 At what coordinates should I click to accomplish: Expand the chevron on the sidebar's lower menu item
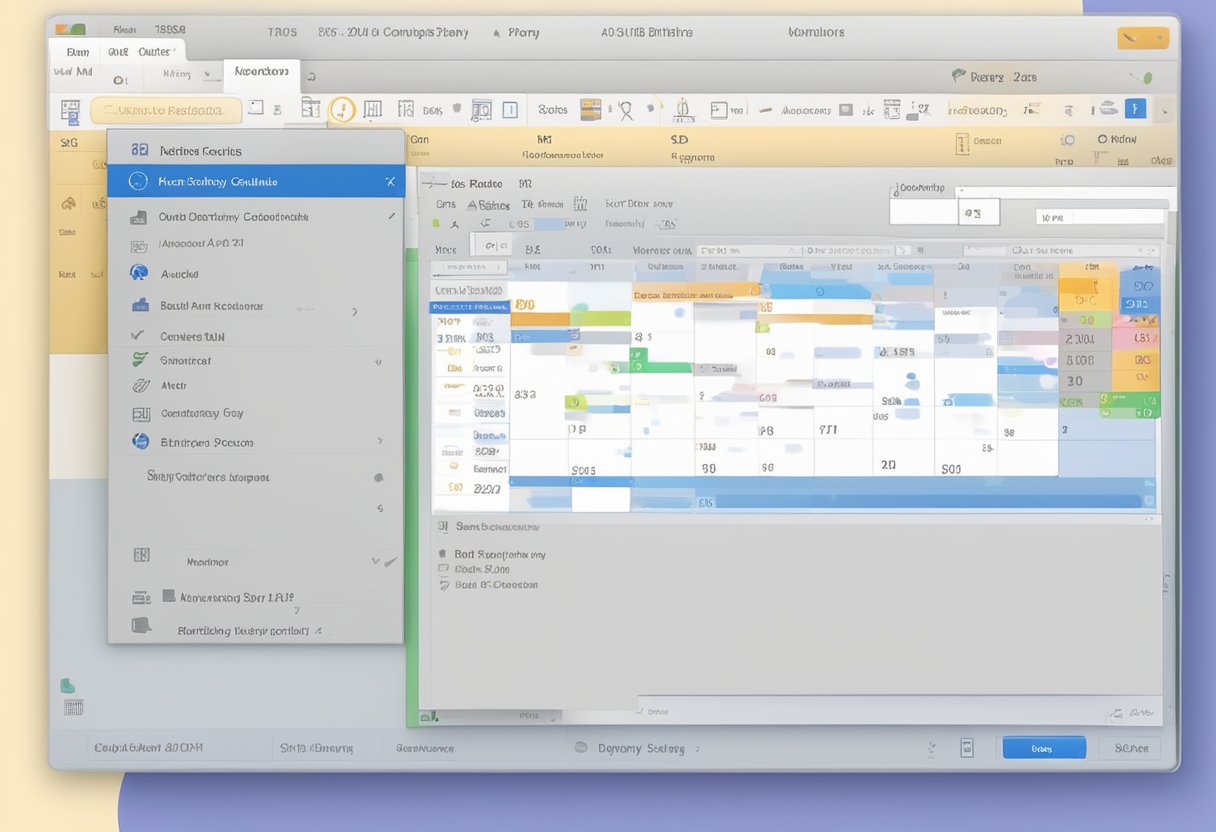coord(376,561)
